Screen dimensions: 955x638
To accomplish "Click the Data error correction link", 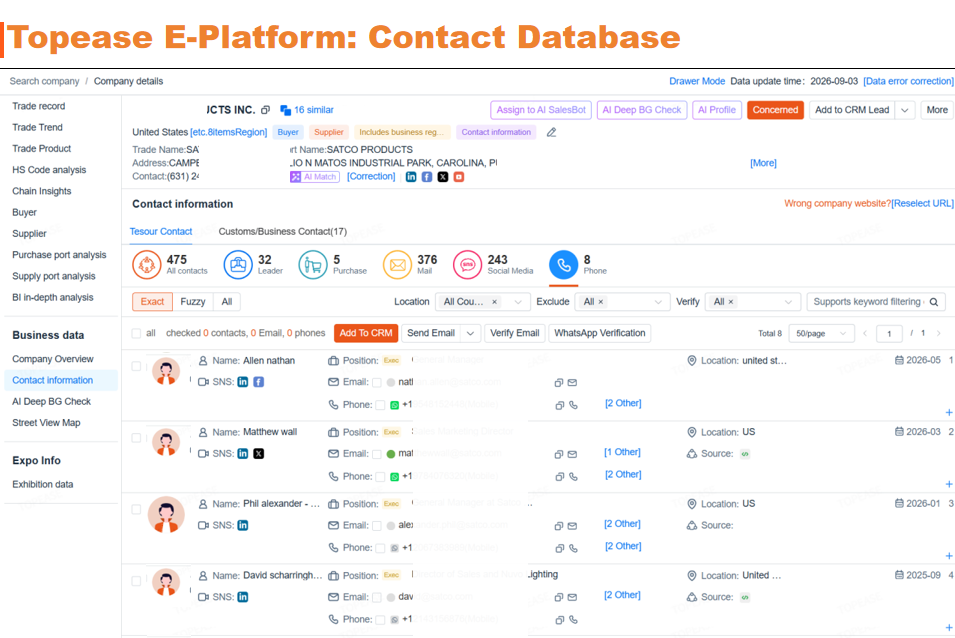I will (x=909, y=81).
